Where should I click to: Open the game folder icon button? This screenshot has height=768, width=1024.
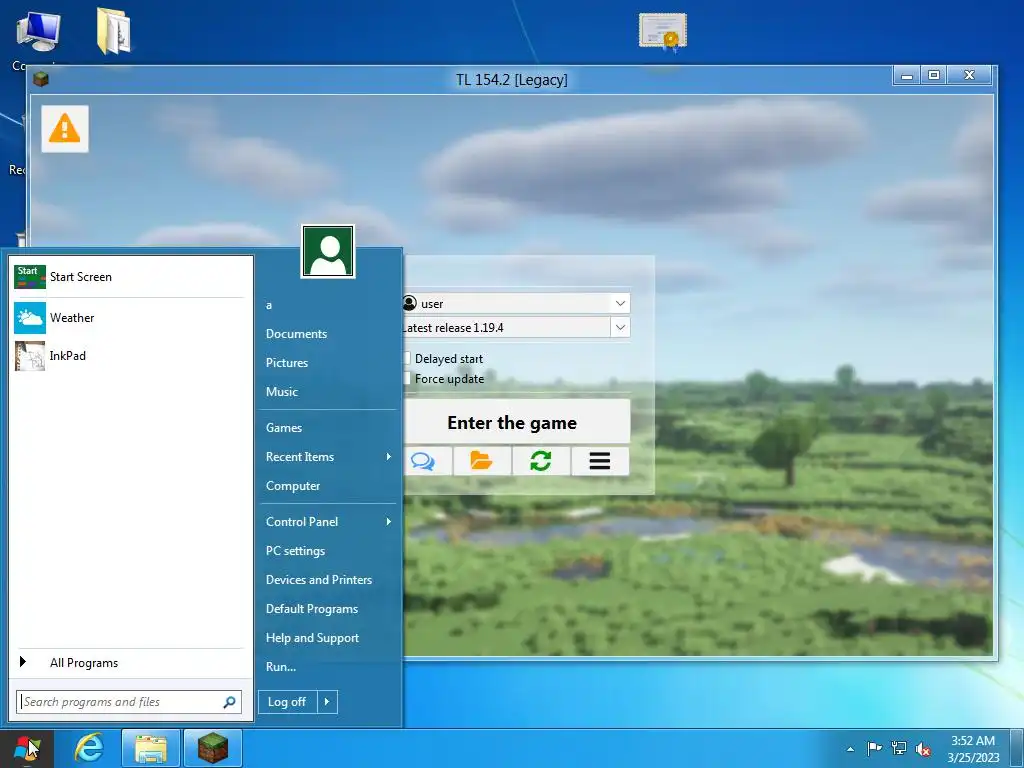482,461
